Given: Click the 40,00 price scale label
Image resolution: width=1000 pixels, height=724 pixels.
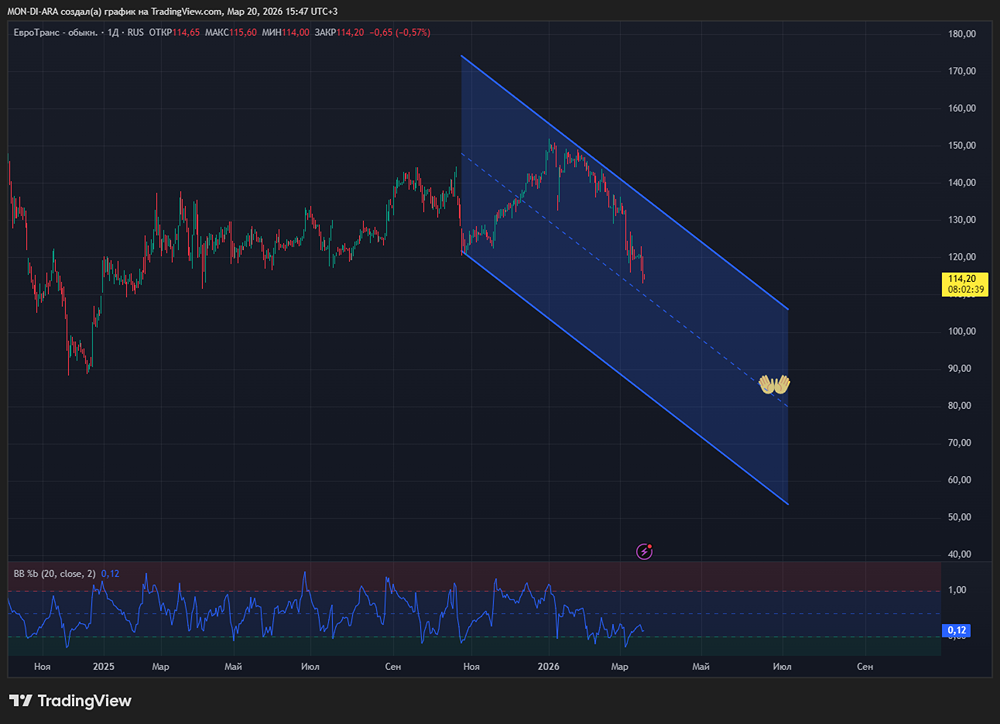Looking at the screenshot, I should pyautogui.click(x=960, y=554).
